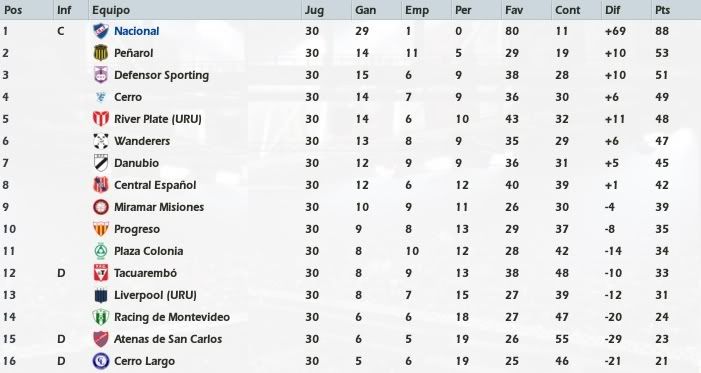Viewport: 701px width, 373px height.
Task: Click the Liverpool (URU) crest icon
Action: 101,295
